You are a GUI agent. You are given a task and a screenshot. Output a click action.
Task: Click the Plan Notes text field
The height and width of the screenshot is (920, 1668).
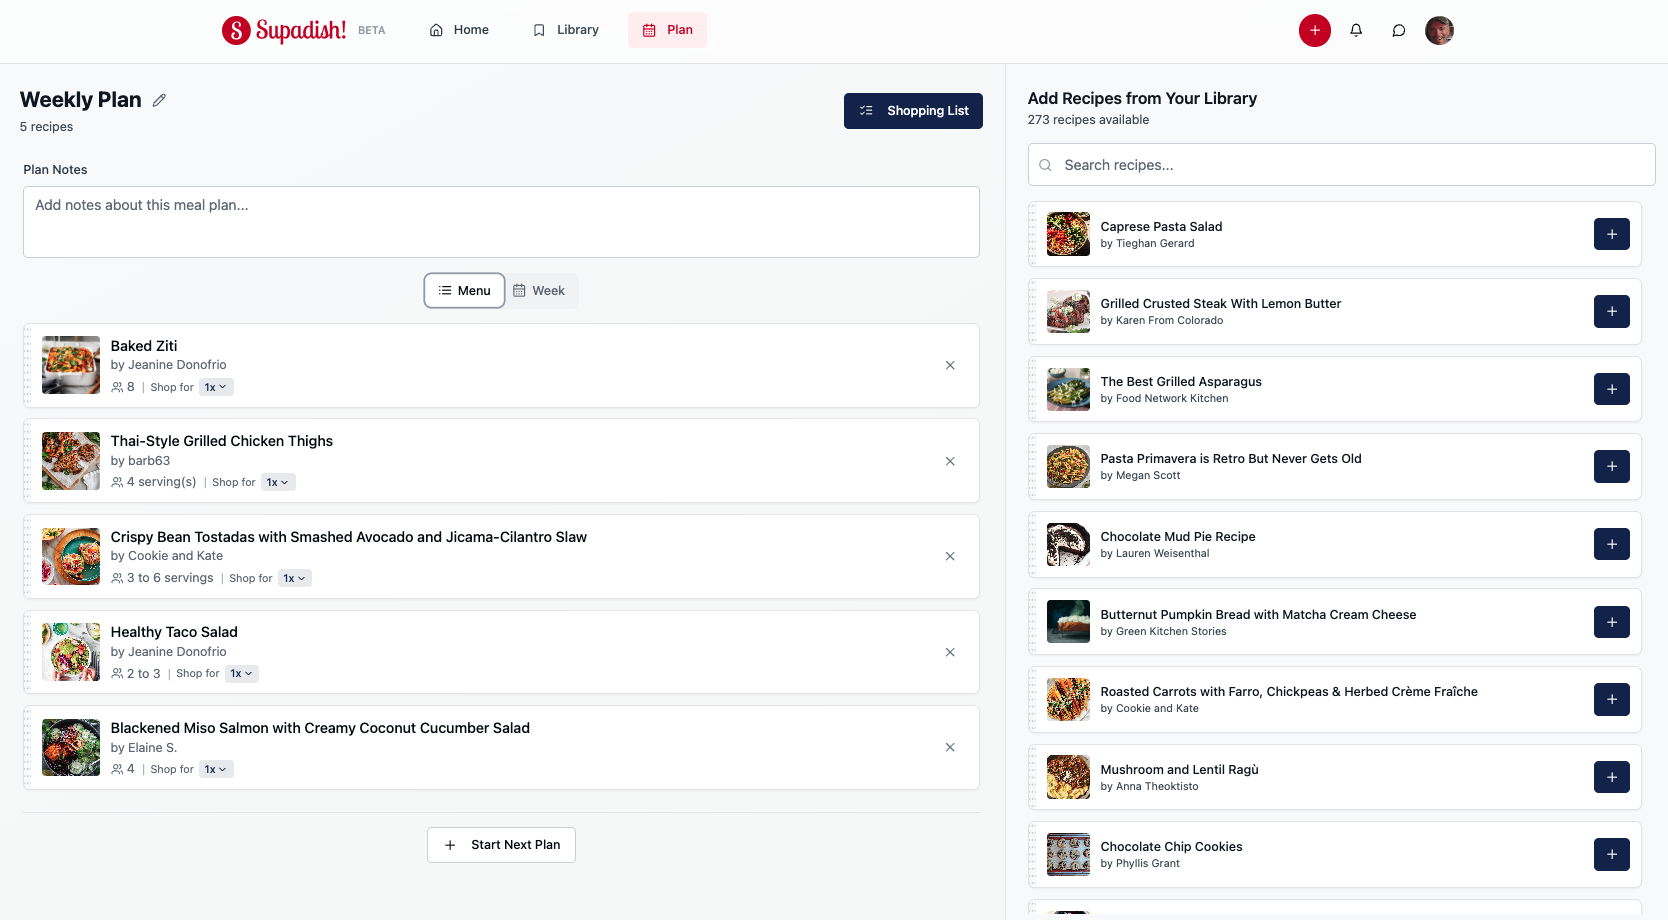coord(500,221)
